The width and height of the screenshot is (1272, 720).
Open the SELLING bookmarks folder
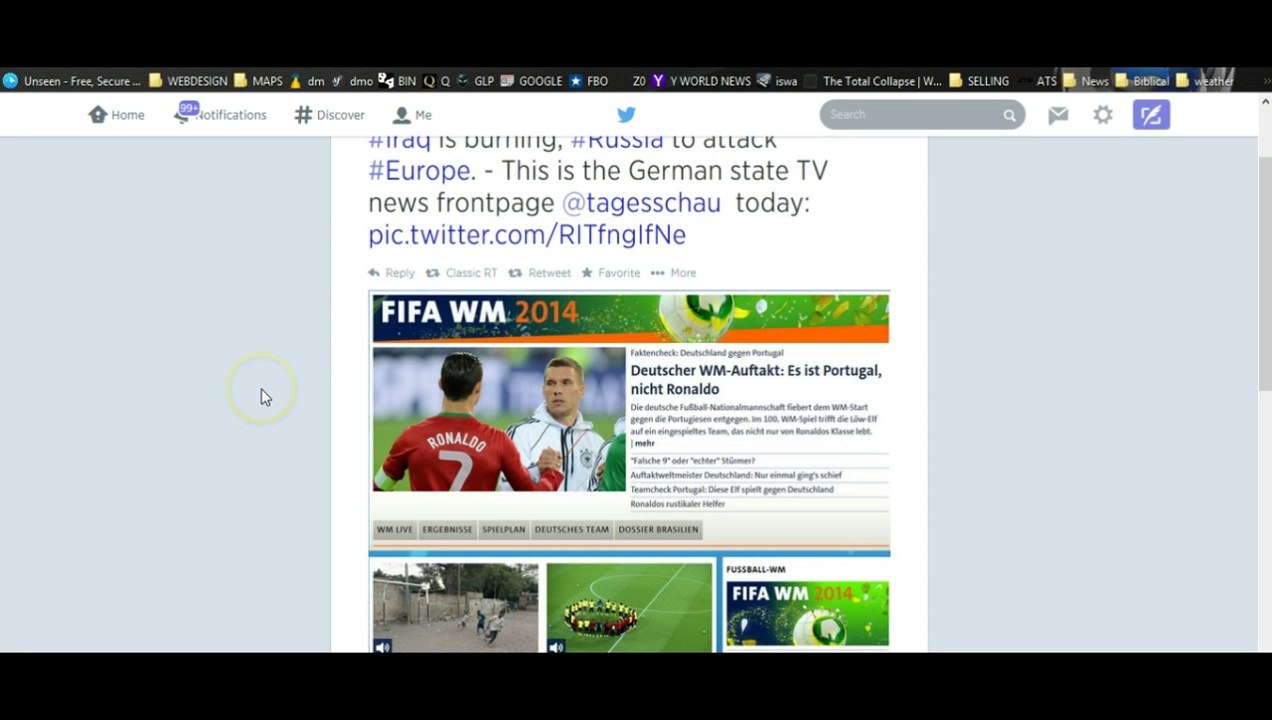pos(979,81)
